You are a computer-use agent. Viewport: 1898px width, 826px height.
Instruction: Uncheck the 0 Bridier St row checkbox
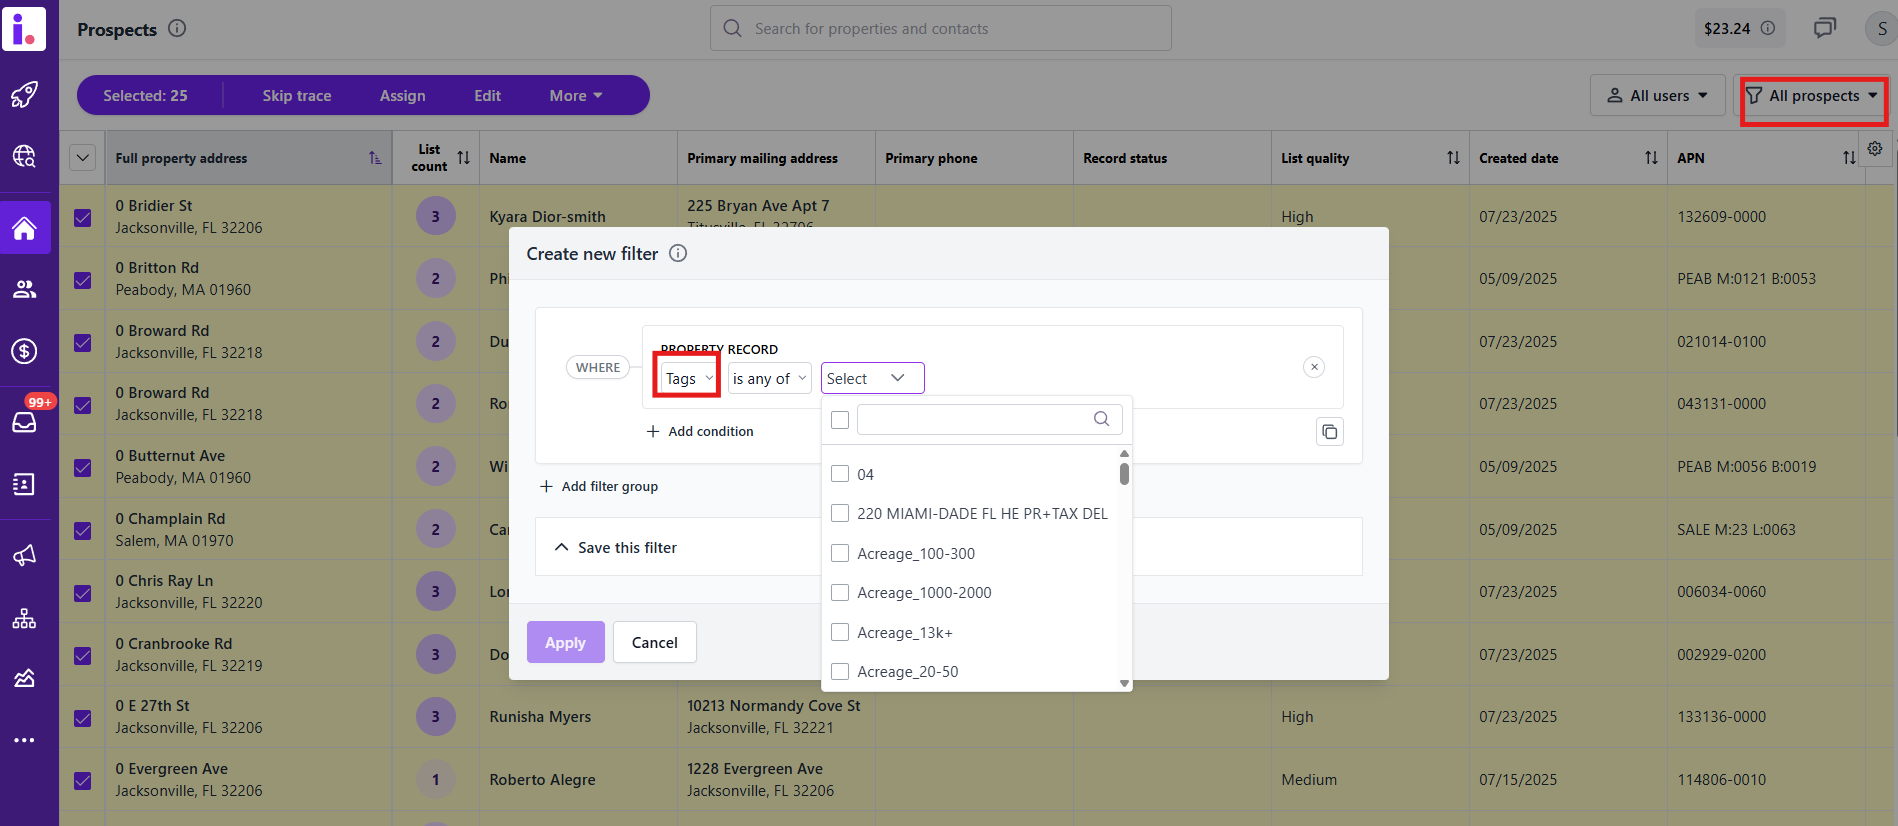83,217
